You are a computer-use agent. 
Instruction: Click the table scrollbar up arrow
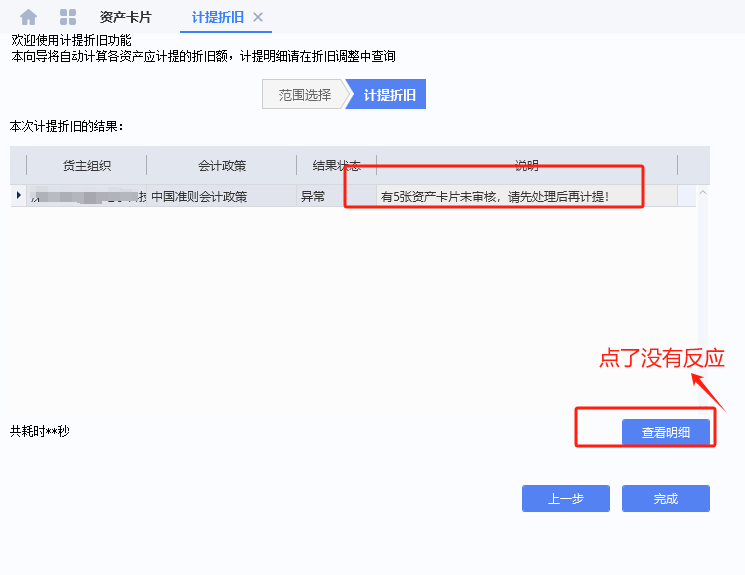703,192
